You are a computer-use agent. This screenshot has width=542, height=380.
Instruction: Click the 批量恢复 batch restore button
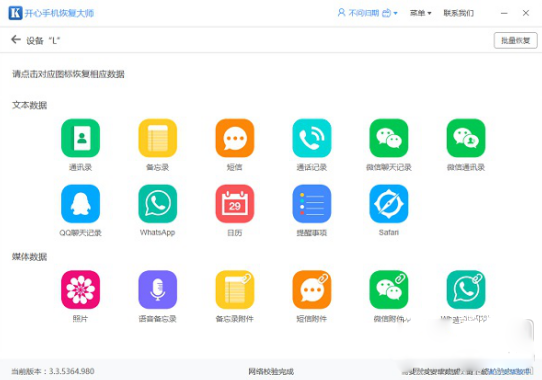click(x=515, y=40)
